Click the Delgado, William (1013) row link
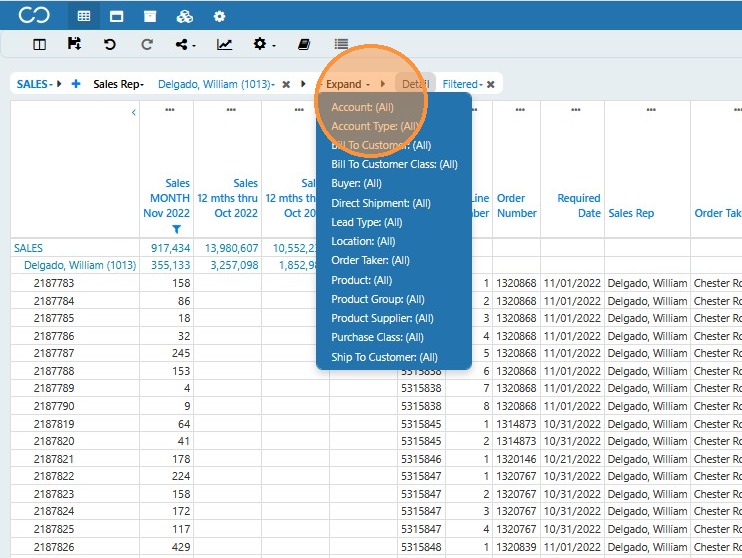Viewport: 742px width, 558px height. 80,265
